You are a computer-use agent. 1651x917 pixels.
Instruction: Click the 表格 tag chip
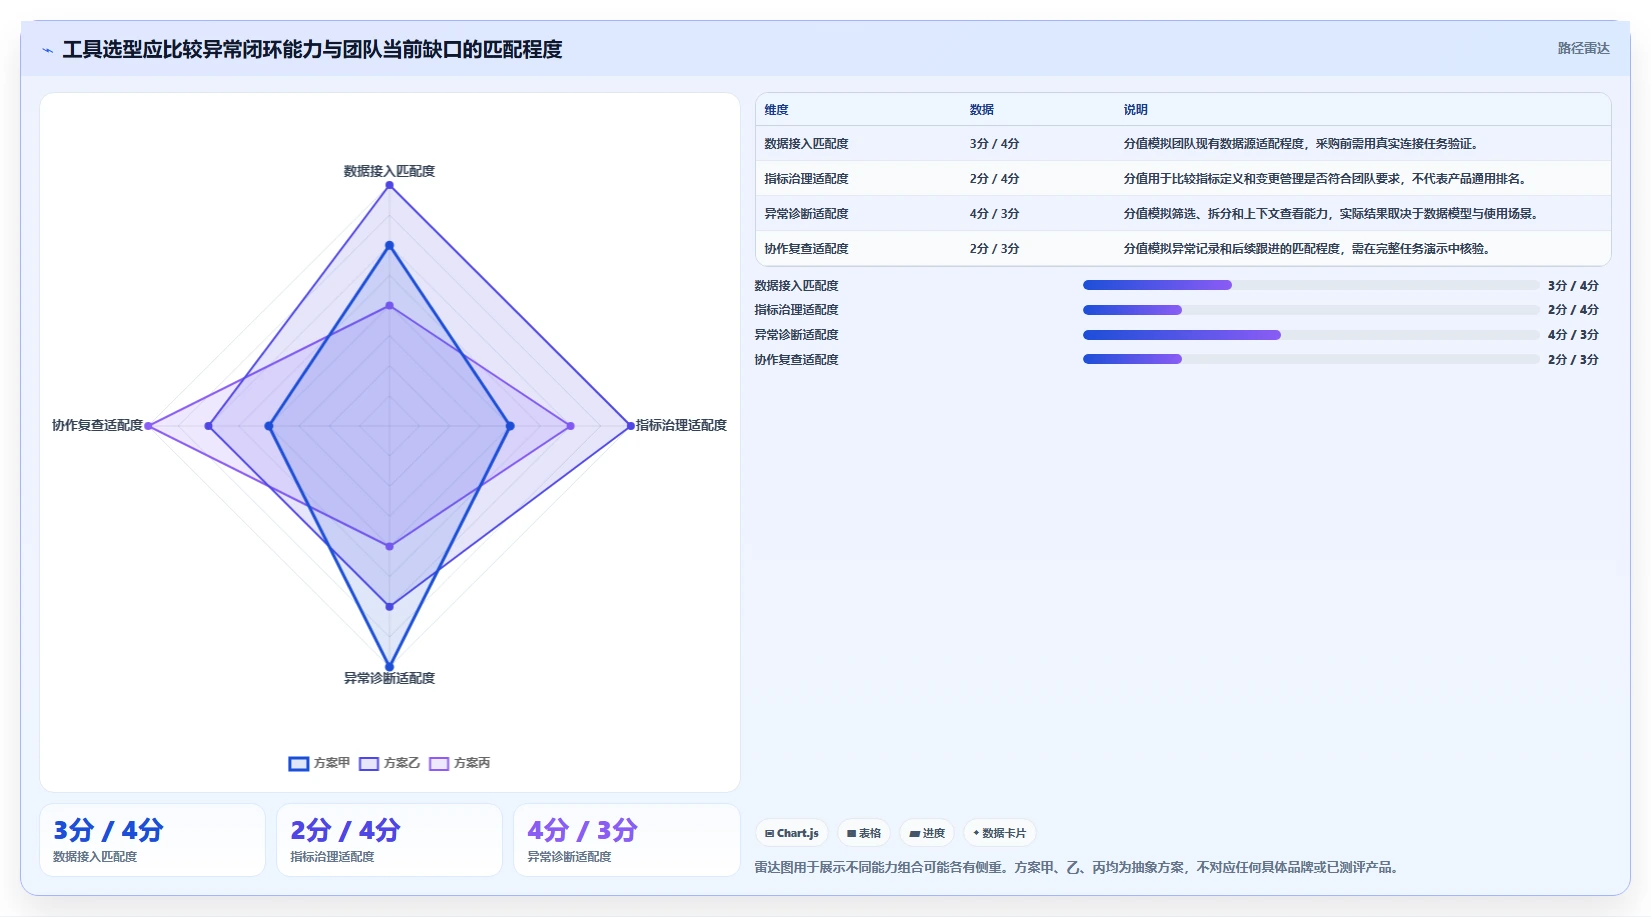click(864, 833)
